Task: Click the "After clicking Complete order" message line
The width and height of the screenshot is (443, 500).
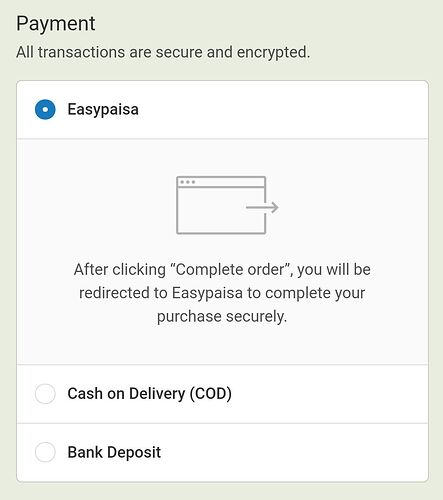Action: 222,269
